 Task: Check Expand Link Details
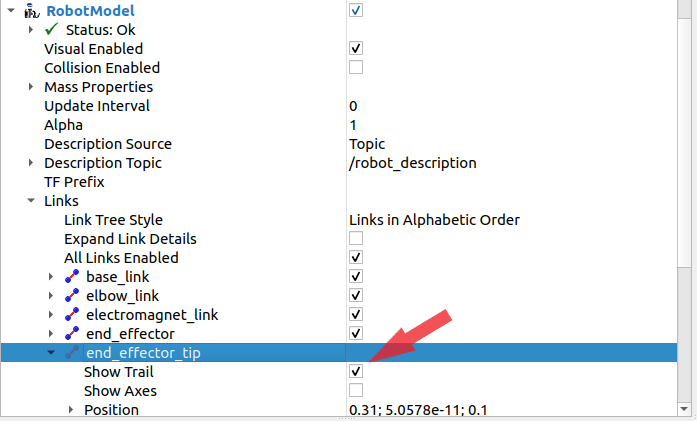point(356,238)
